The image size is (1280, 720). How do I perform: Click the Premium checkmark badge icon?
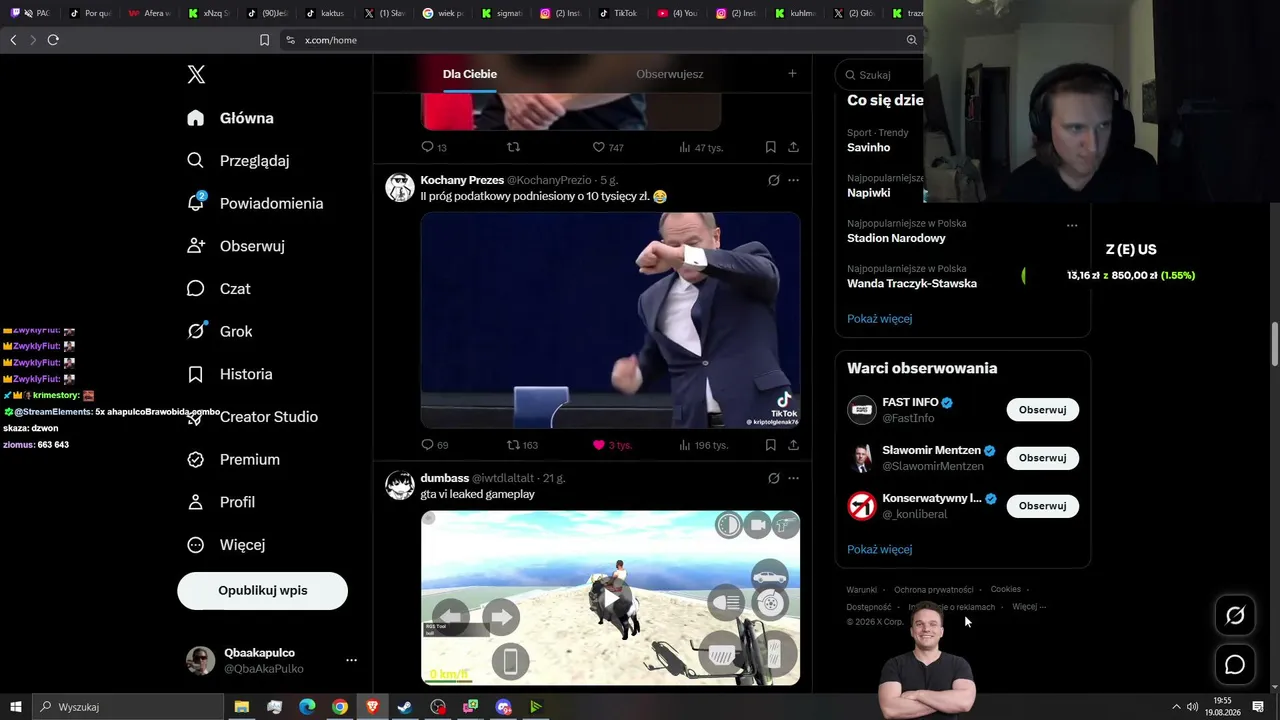(x=196, y=459)
